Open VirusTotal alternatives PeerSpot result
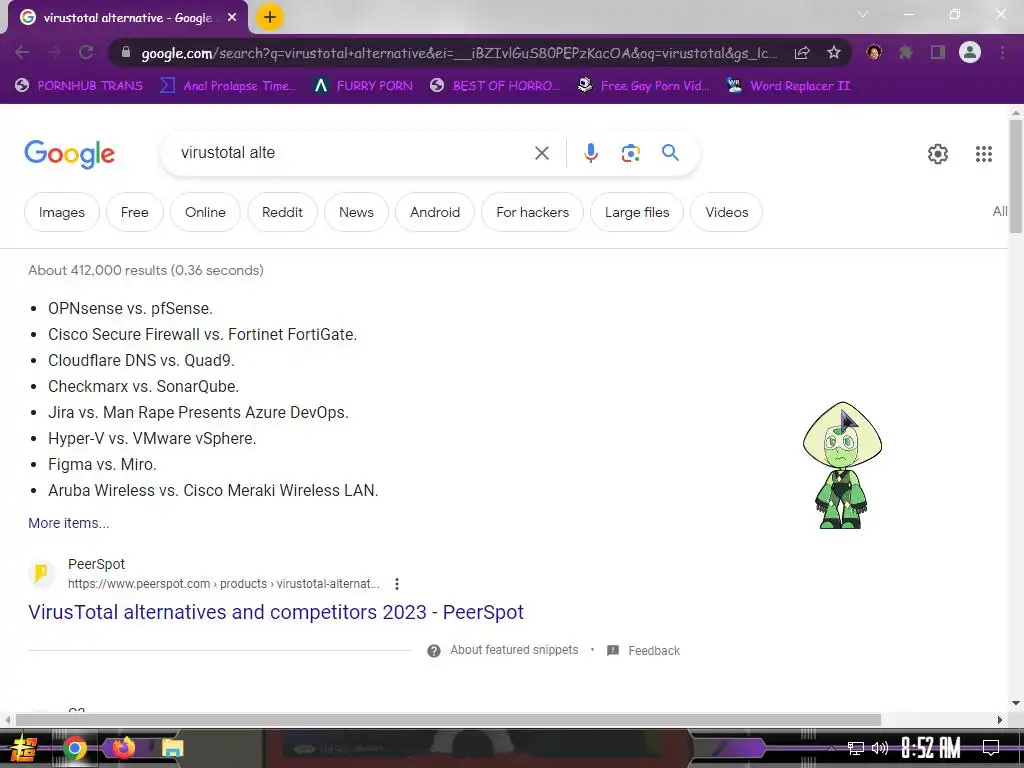This screenshot has height=768, width=1024. pyautogui.click(x=276, y=612)
